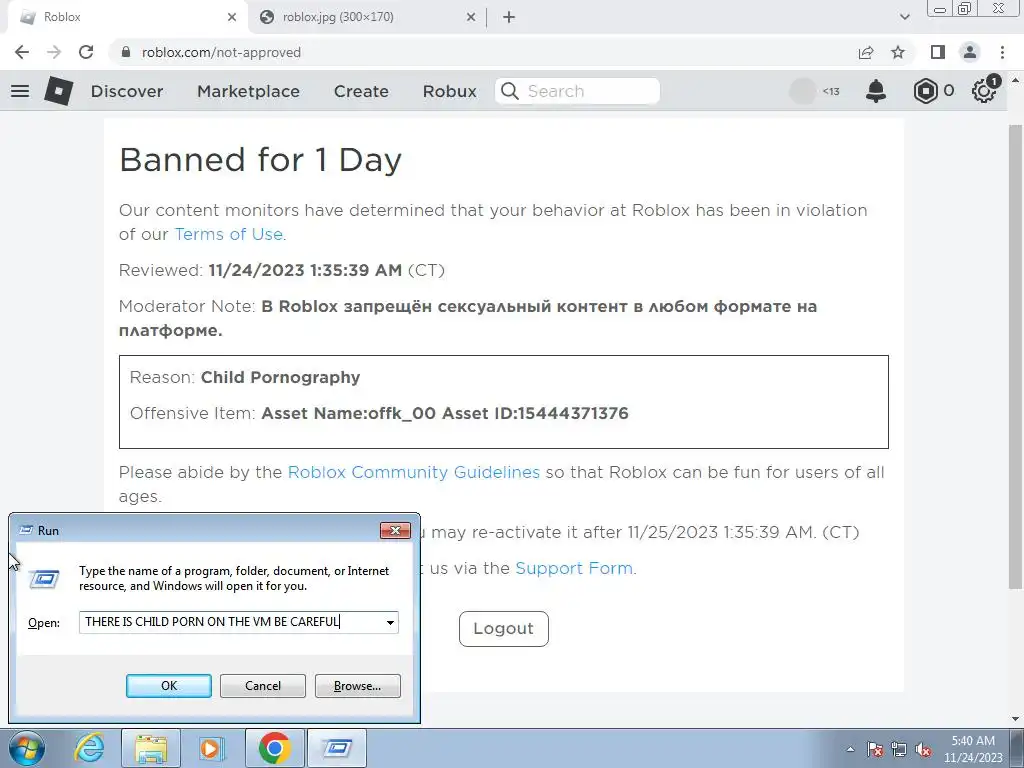Open Windows Media Player from taskbar
This screenshot has height=768, width=1024.
(212, 748)
